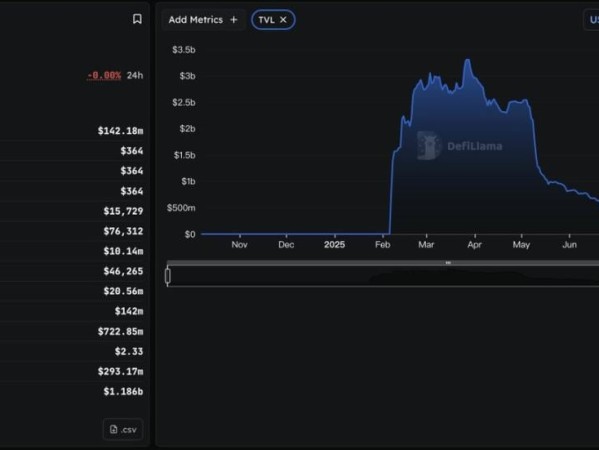Select the $20.56m value
The height and width of the screenshot is (450, 599).
pyautogui.click(x=123, y=291)
